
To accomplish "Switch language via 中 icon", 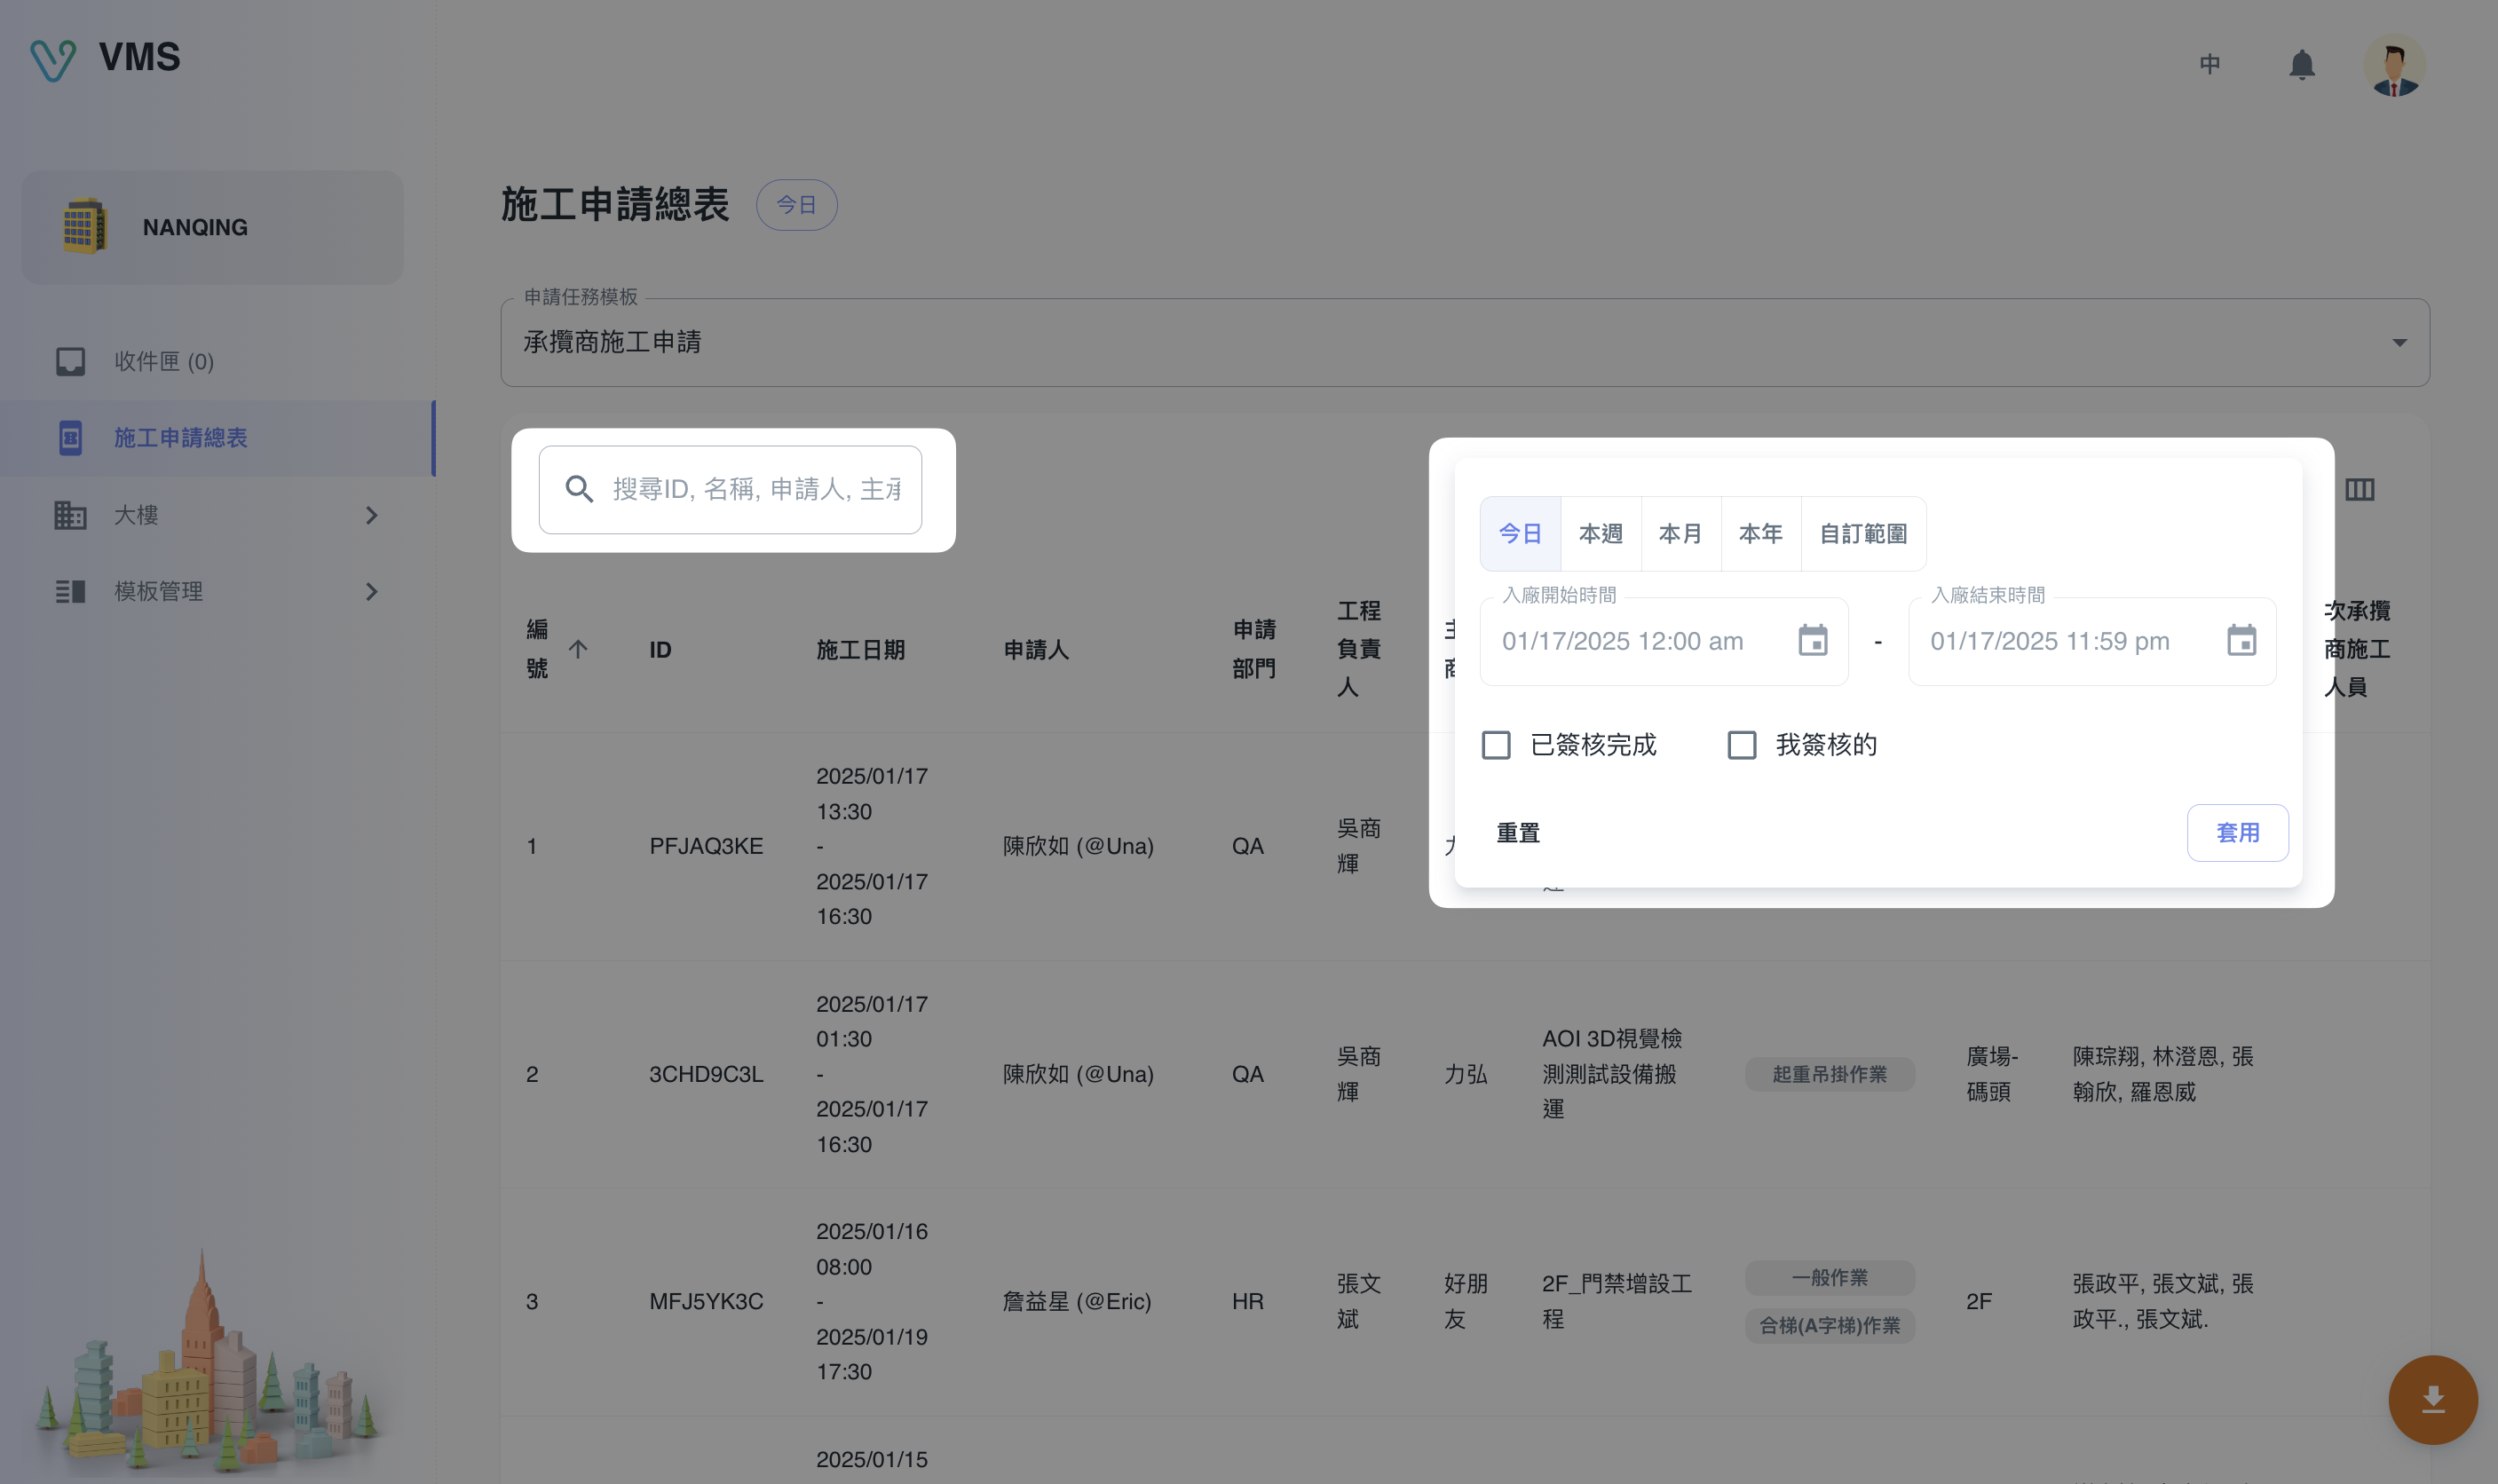I will 2210,65.
